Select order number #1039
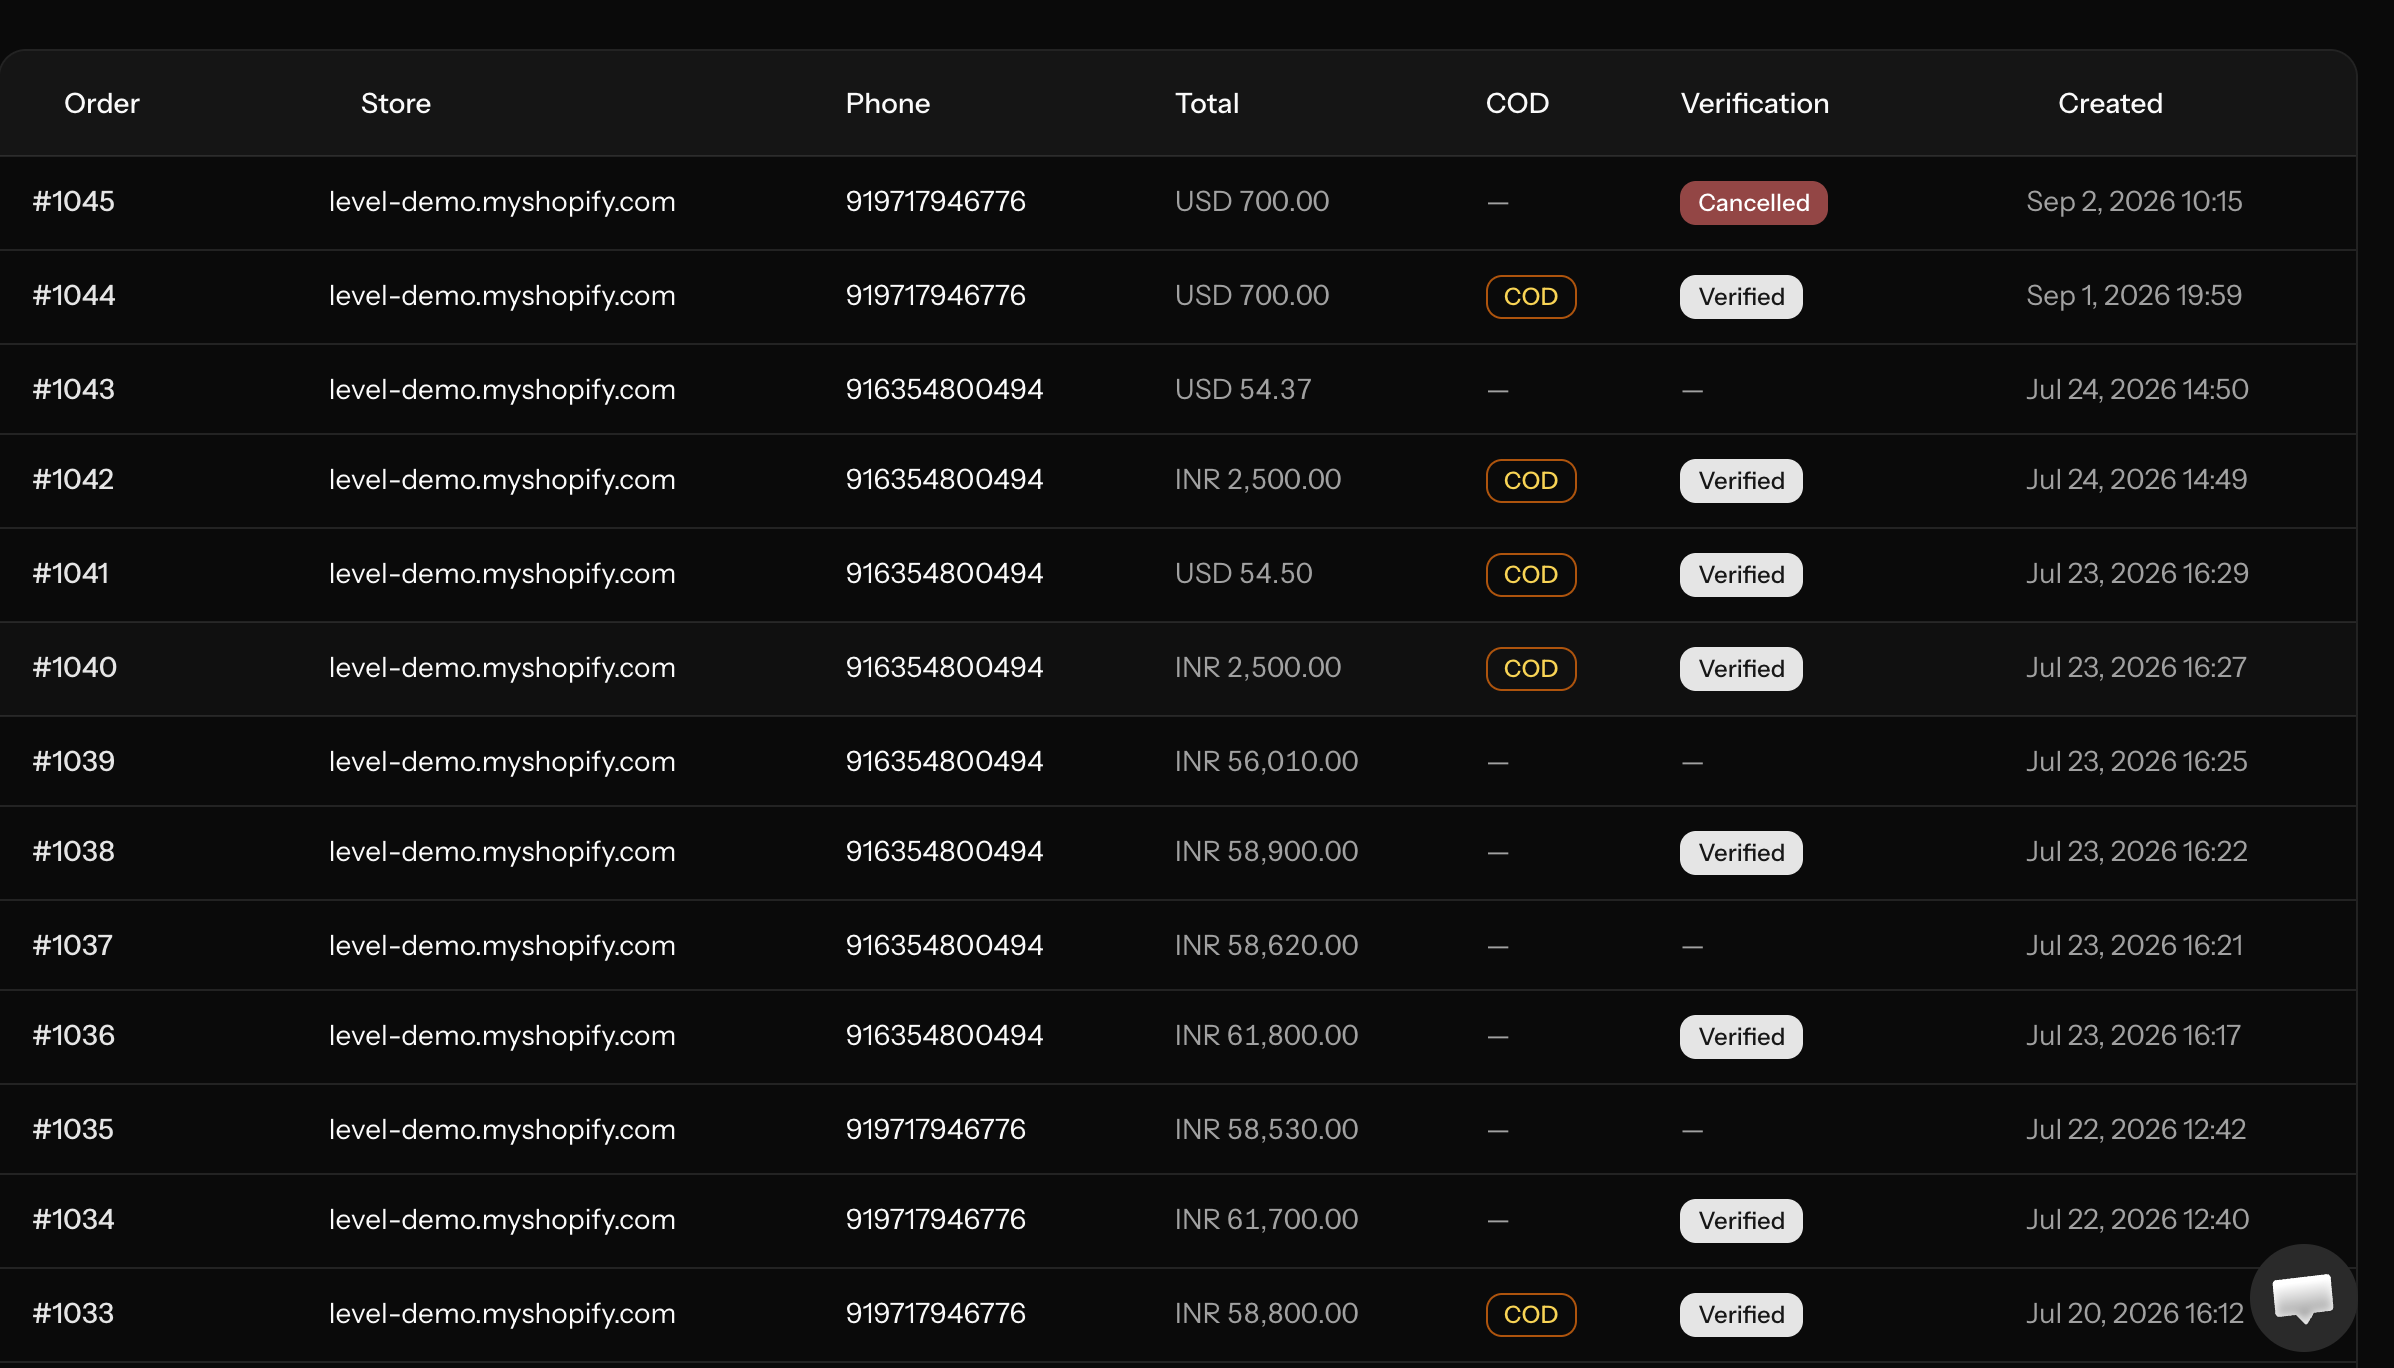Viewport: 2394px width, 1368px height. tap(74, 761)
